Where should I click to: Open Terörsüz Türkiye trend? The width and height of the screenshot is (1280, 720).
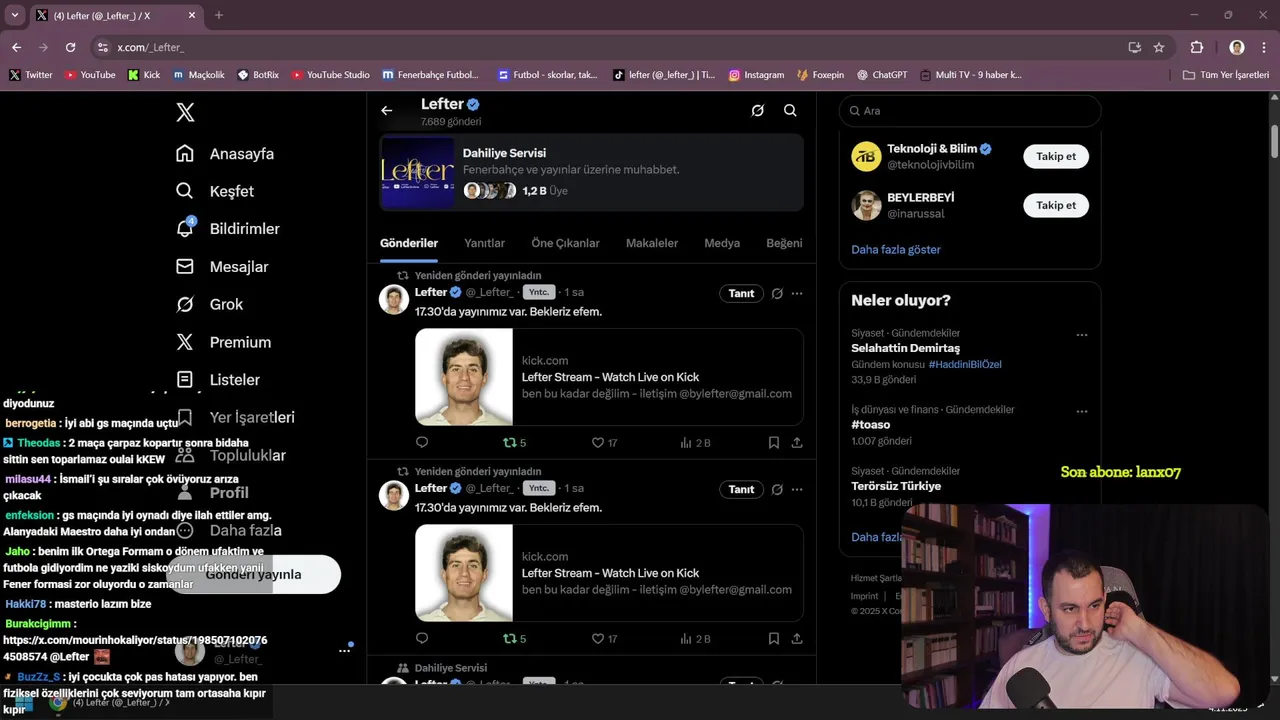896,486
